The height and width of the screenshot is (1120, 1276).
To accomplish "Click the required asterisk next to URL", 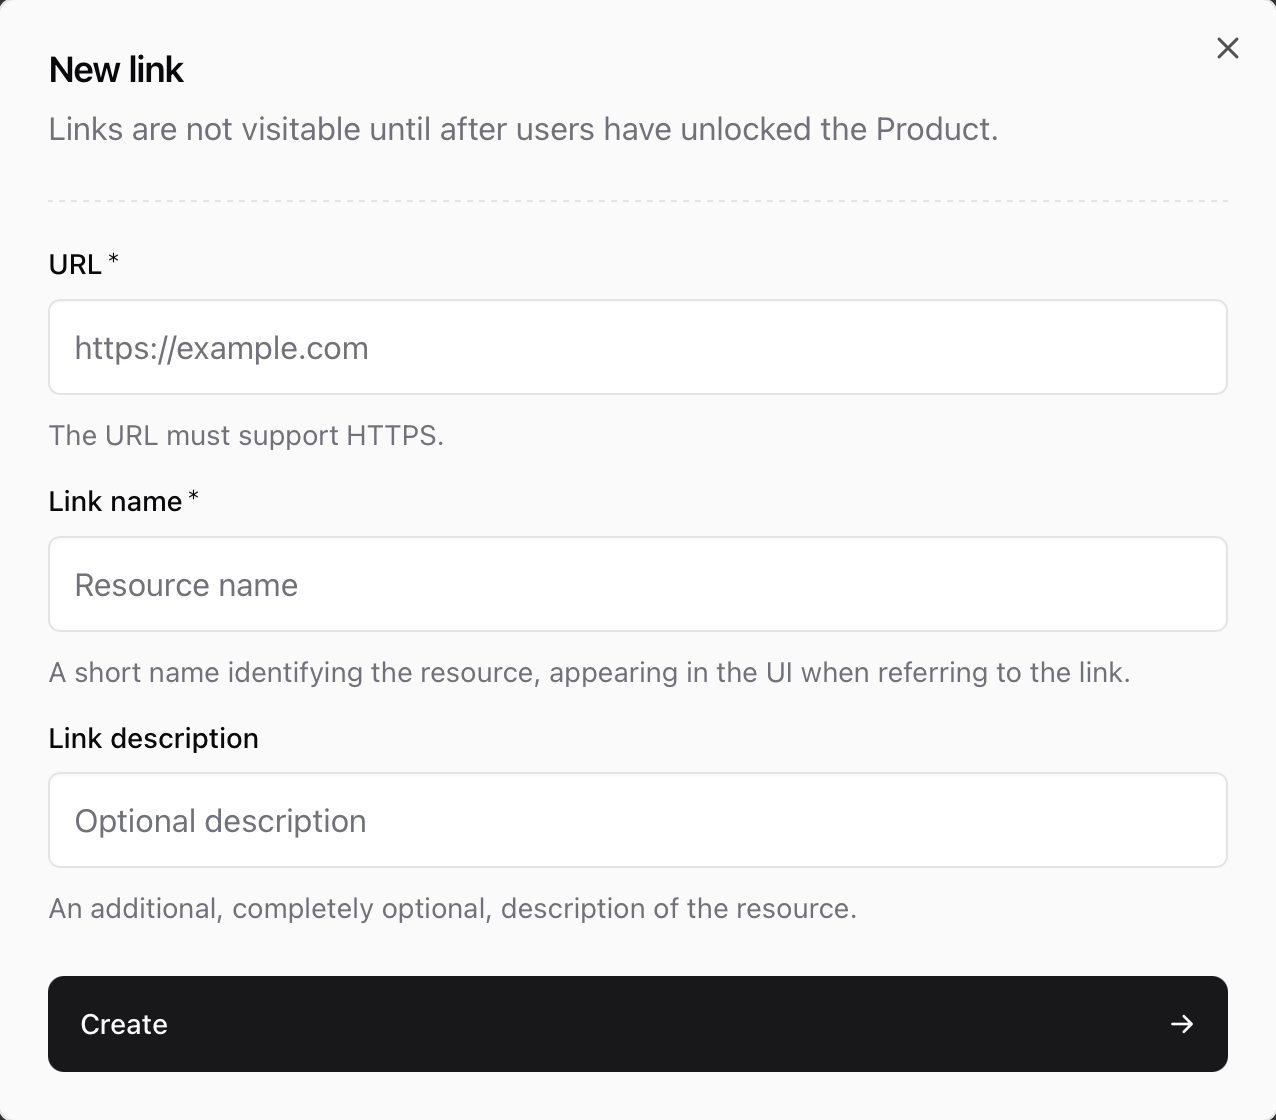I will pyautogui.click(x=113, y=258).
